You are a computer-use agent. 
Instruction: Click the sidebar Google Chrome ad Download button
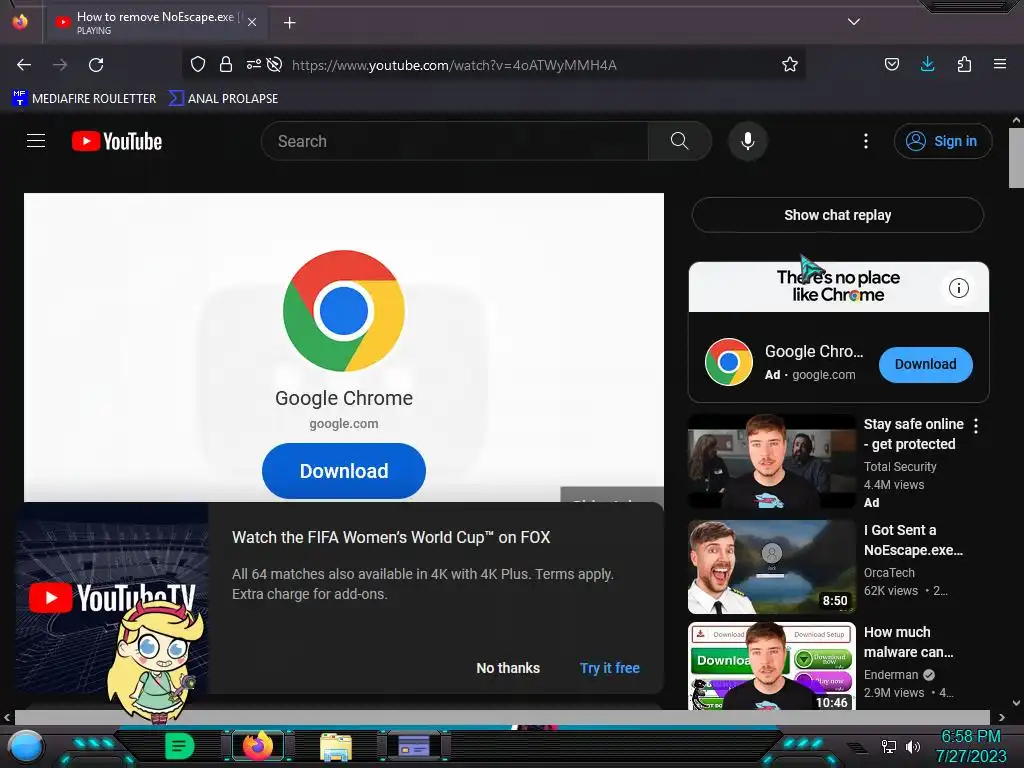(x=925, y=364)
